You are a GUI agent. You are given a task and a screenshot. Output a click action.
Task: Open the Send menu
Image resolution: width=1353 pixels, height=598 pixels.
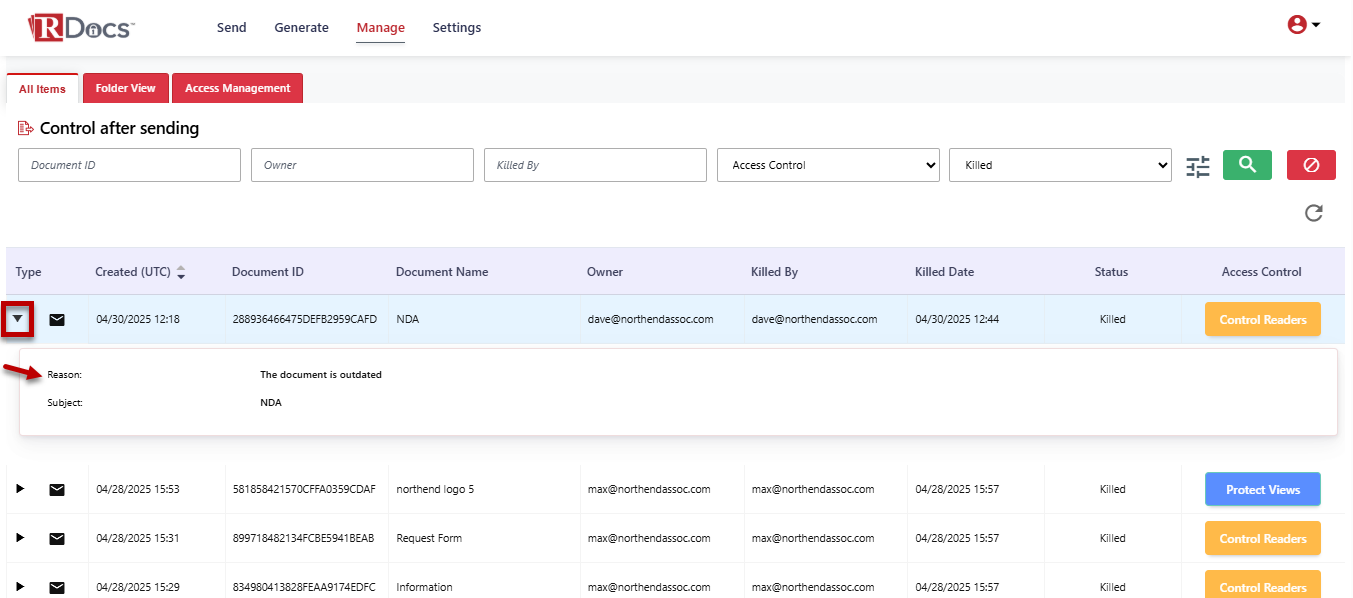click(231, 28)
